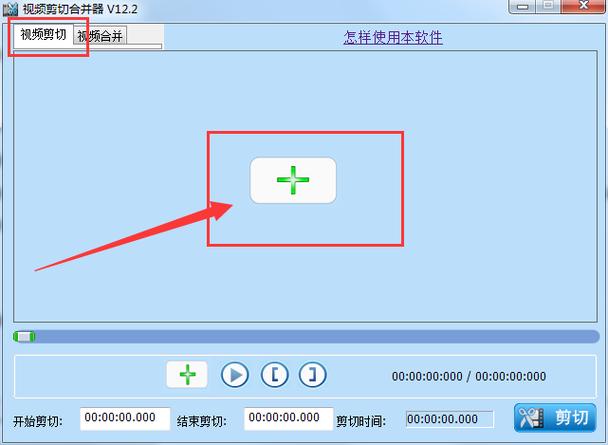Close the 视频剪切合并器 window
Viewport: 608px width, 445px height.
click(583, 6)
